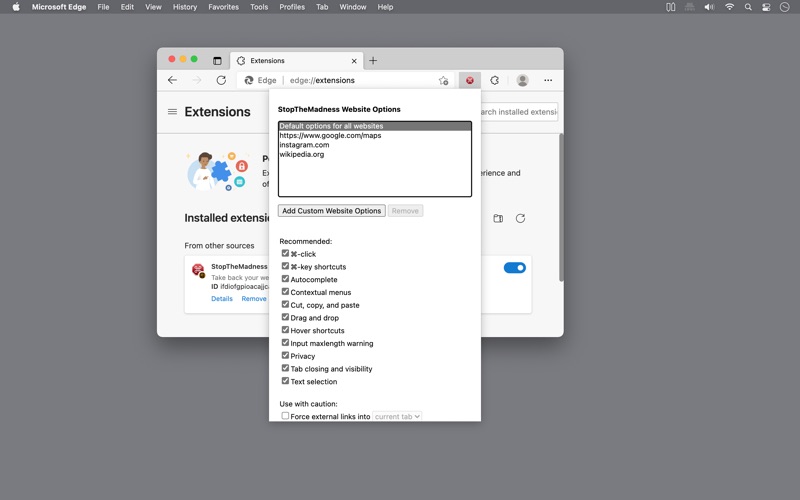
Task: Add this page to favorites star icon
Action: (x=443, y=80)
